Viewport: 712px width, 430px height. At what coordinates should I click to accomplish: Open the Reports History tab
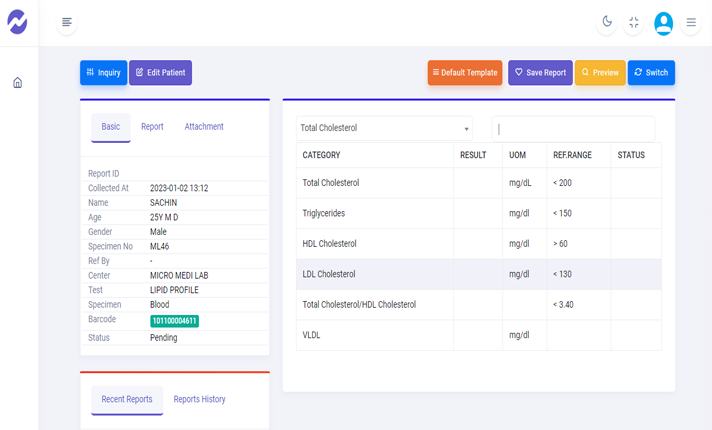pos(199,399)
